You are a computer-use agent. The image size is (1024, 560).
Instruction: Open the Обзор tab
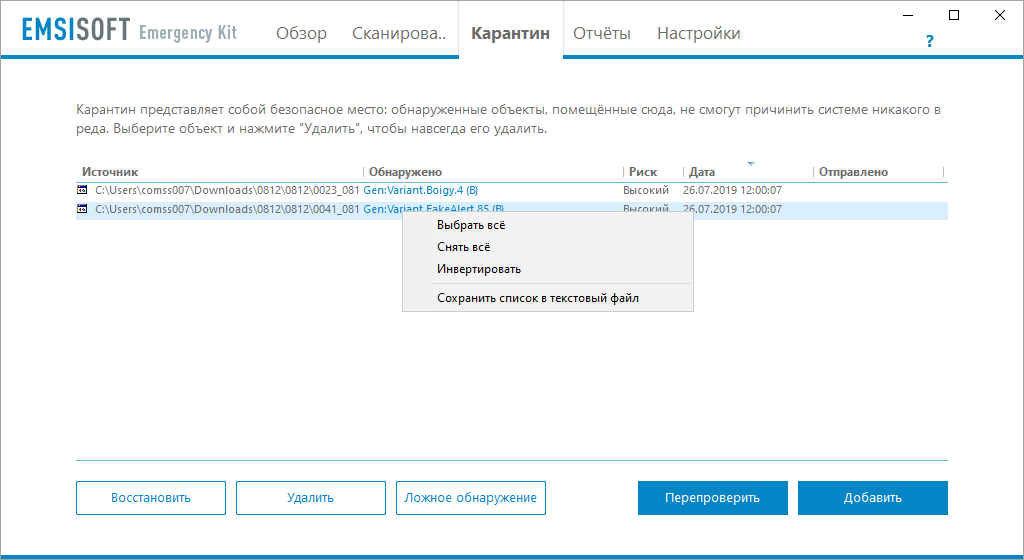pyautogui.click(x=301, y=33)
